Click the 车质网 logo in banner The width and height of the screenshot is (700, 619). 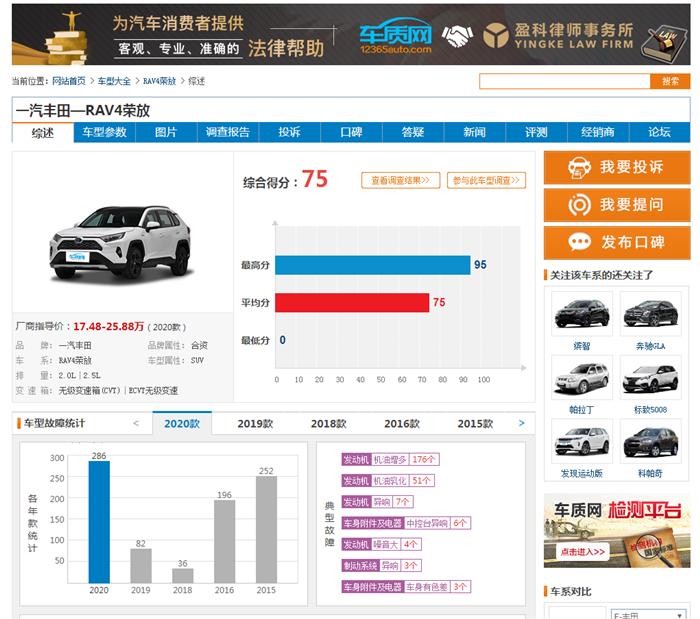click(396, 37)
